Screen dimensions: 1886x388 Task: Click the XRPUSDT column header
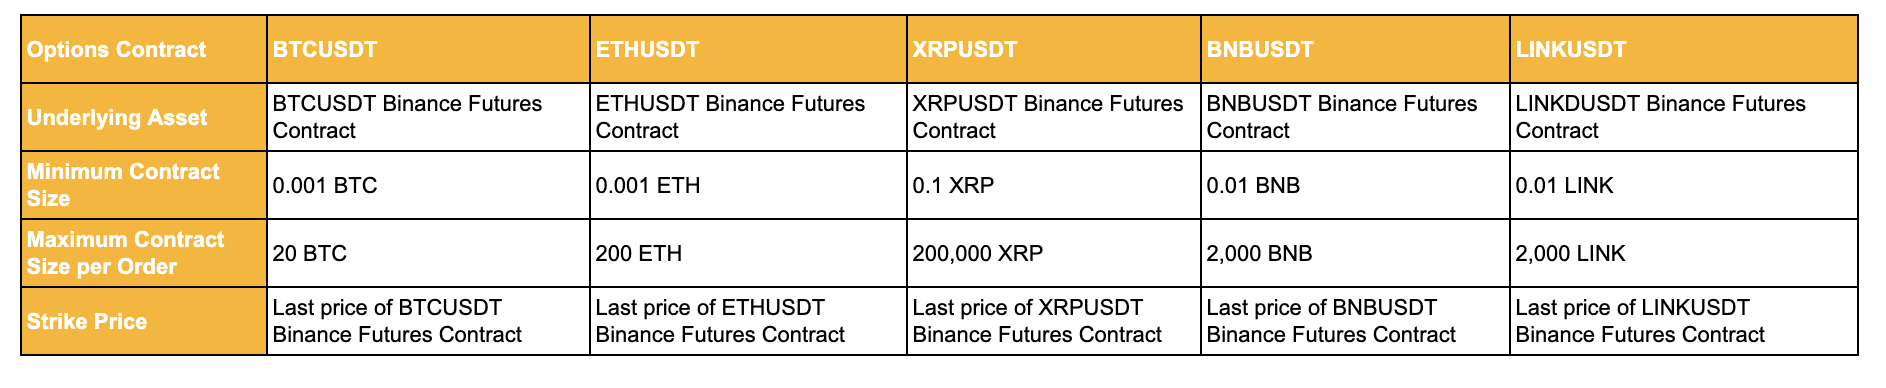point(1054,49)
